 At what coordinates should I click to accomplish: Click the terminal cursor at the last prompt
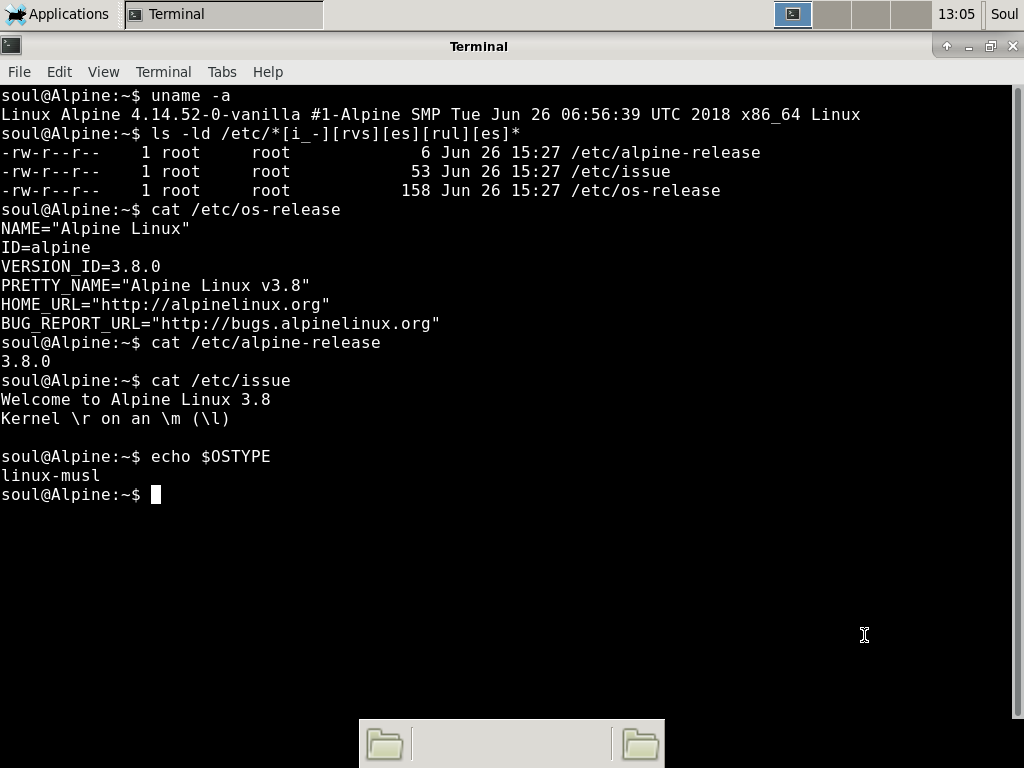click(x=156, y=494)
